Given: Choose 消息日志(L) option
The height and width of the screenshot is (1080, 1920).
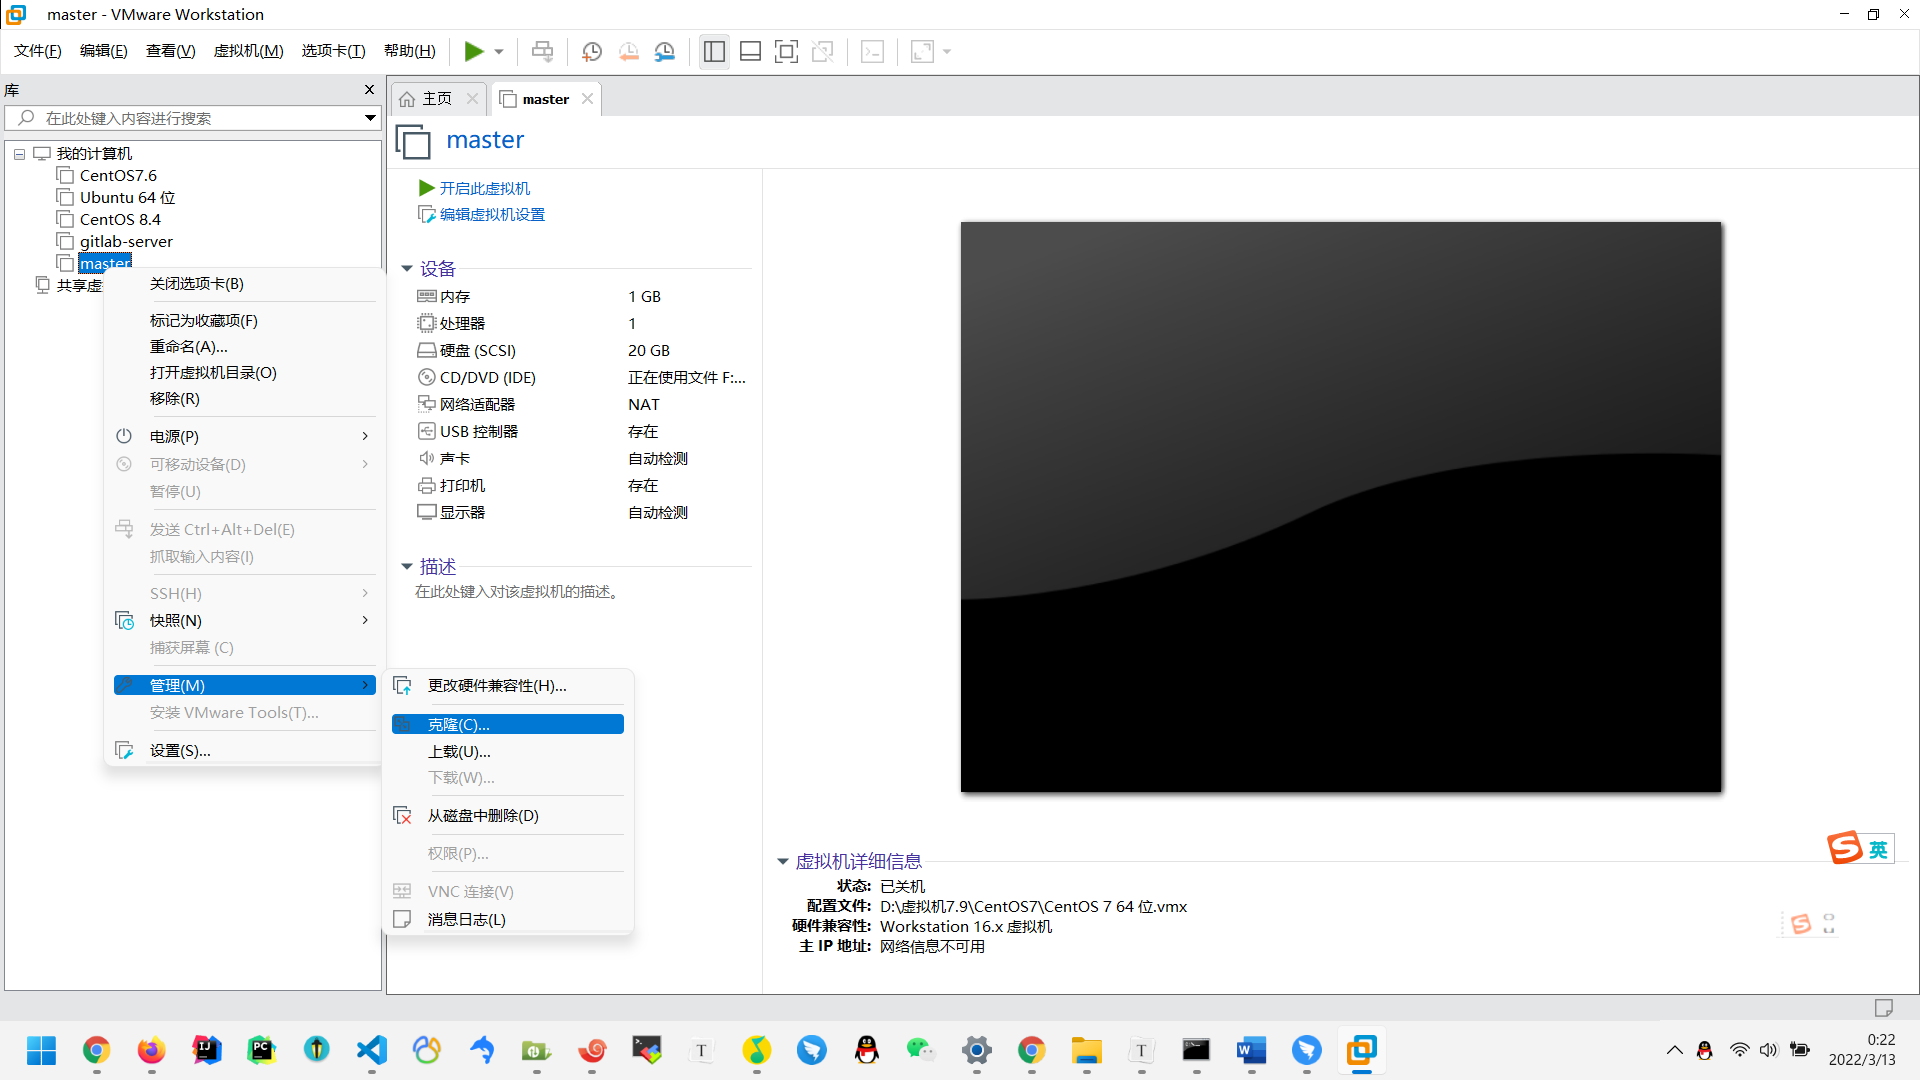Looking at the screenshot, I should click(x=508, y=920).
